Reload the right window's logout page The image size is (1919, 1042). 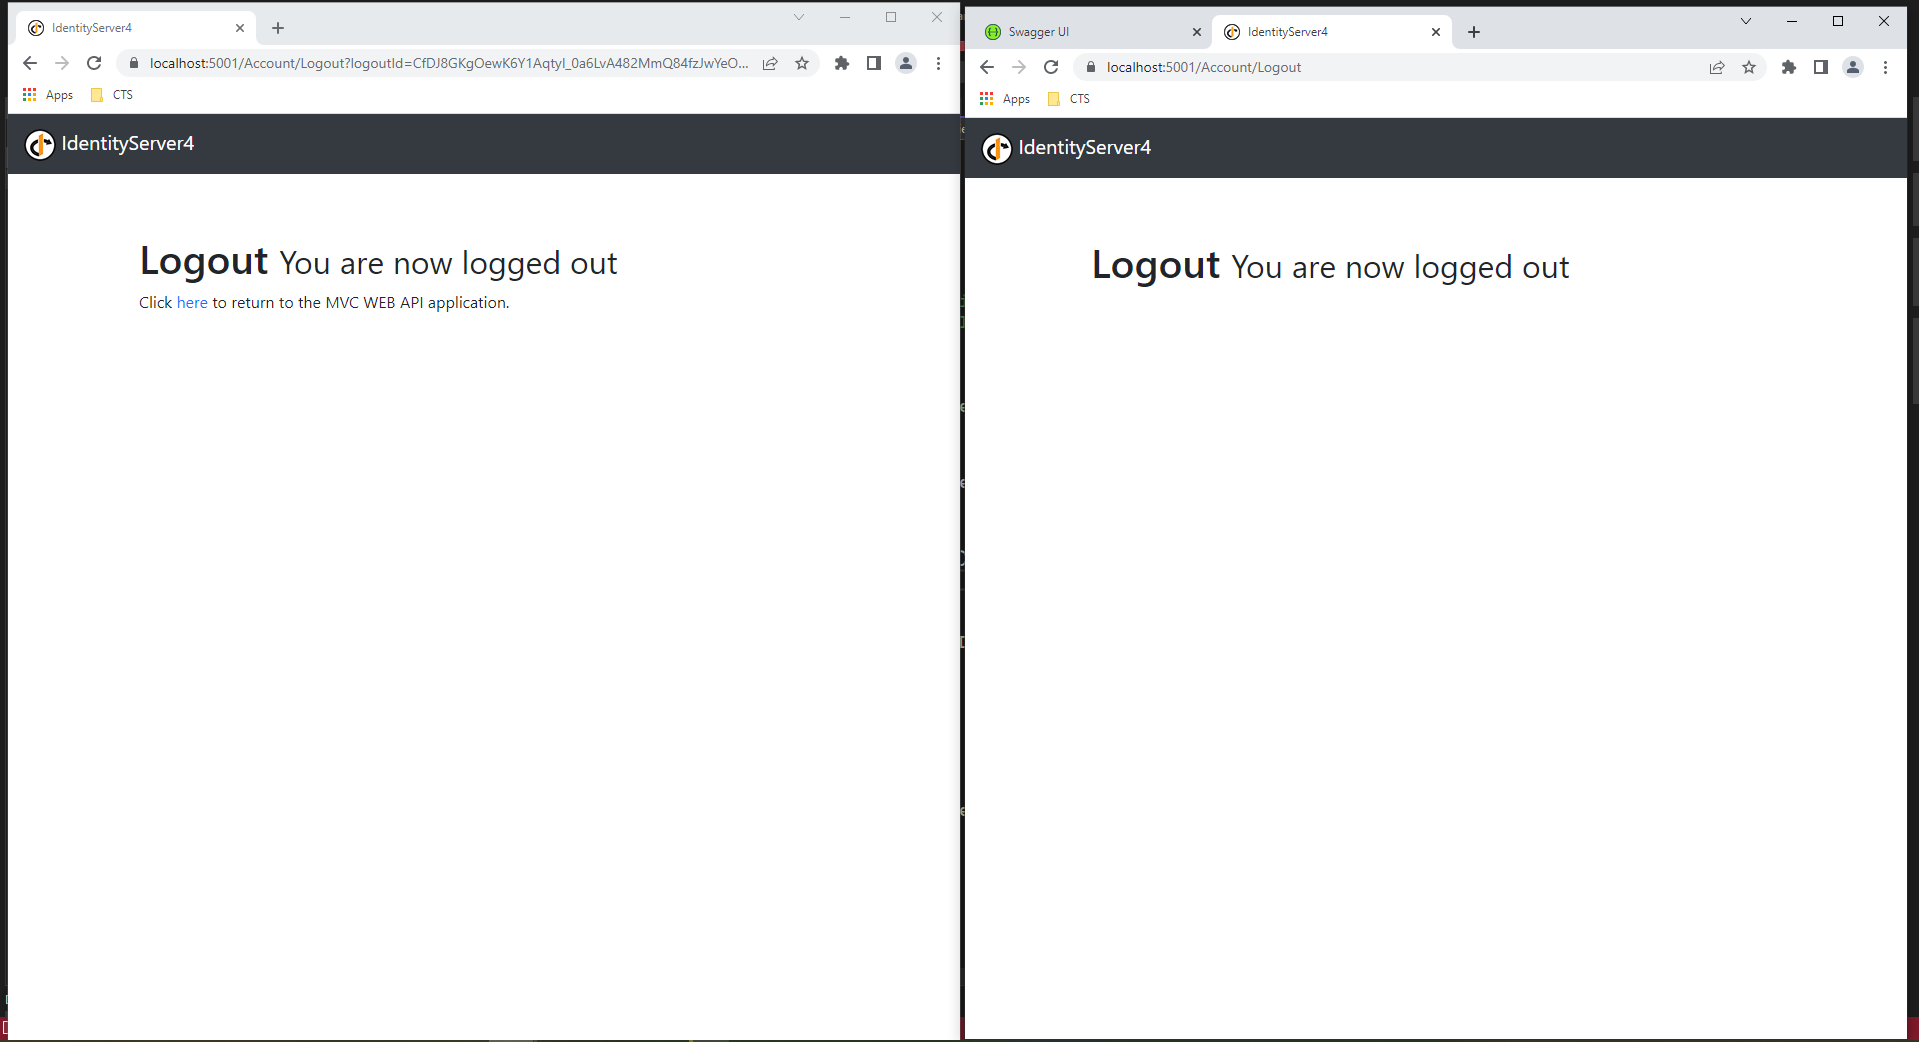click(1051, 67)
